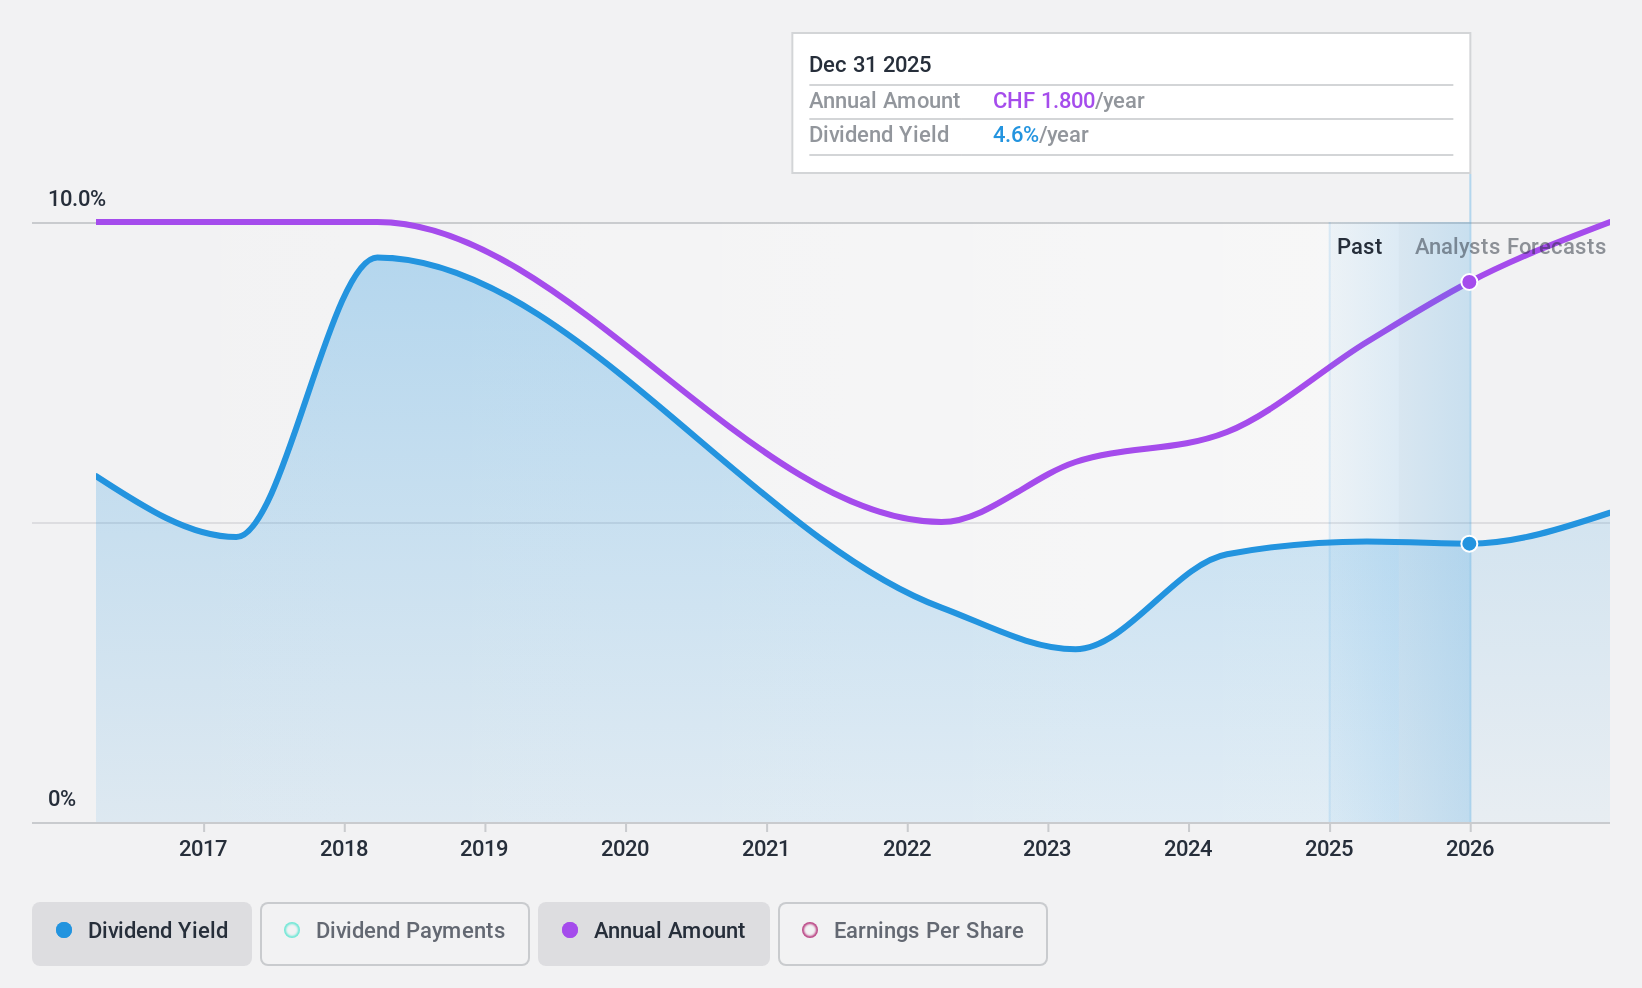Click the CHF 1.800/year value
Image resolution: width=1642 pixels, height=988 pixels.
click(1068, 100)
